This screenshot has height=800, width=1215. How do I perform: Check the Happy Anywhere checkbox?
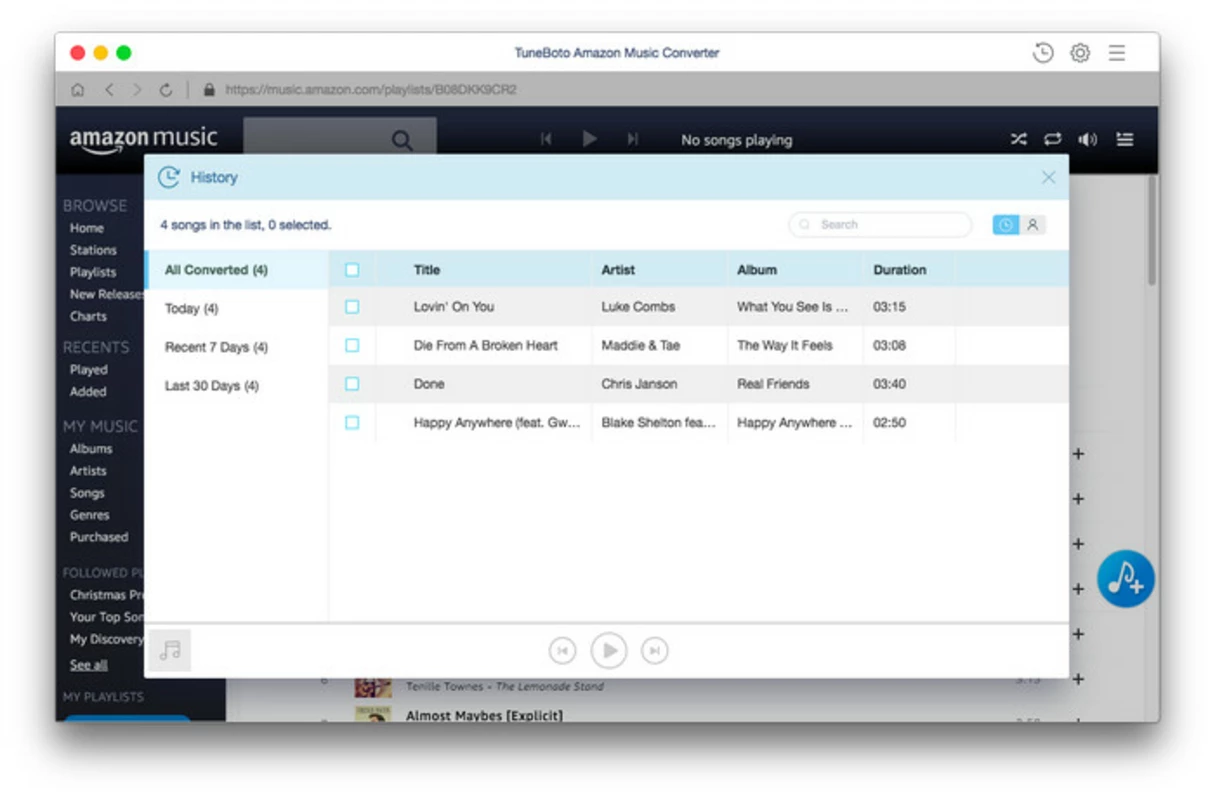point(352,423)
